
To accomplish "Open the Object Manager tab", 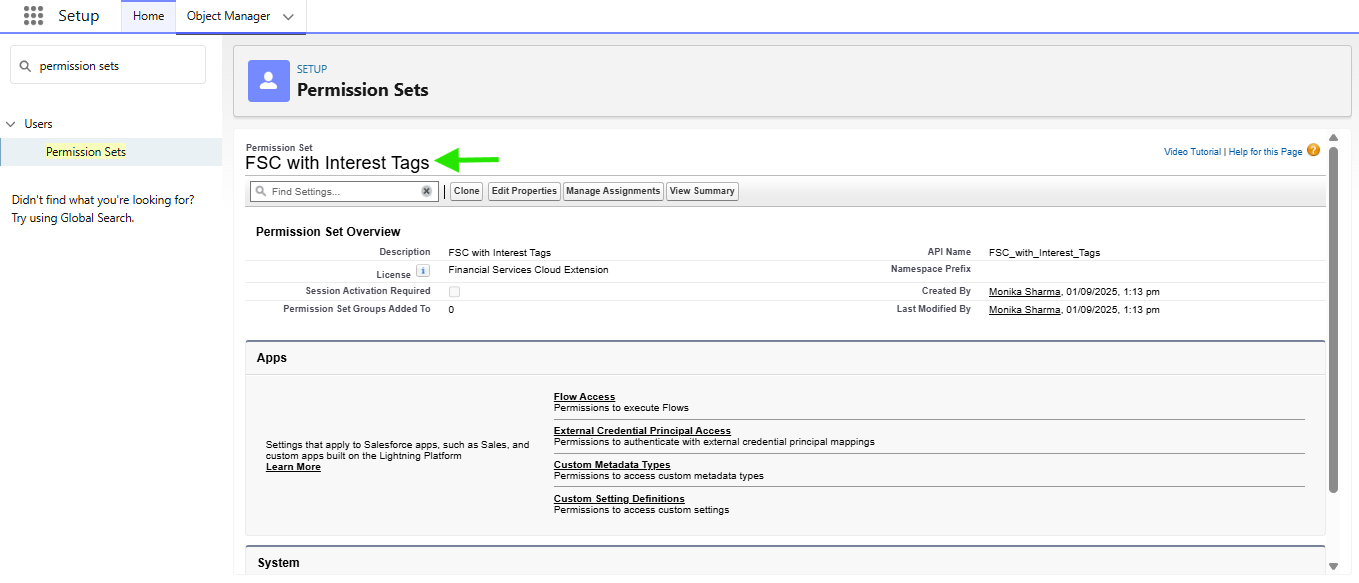I will (228, 16).
